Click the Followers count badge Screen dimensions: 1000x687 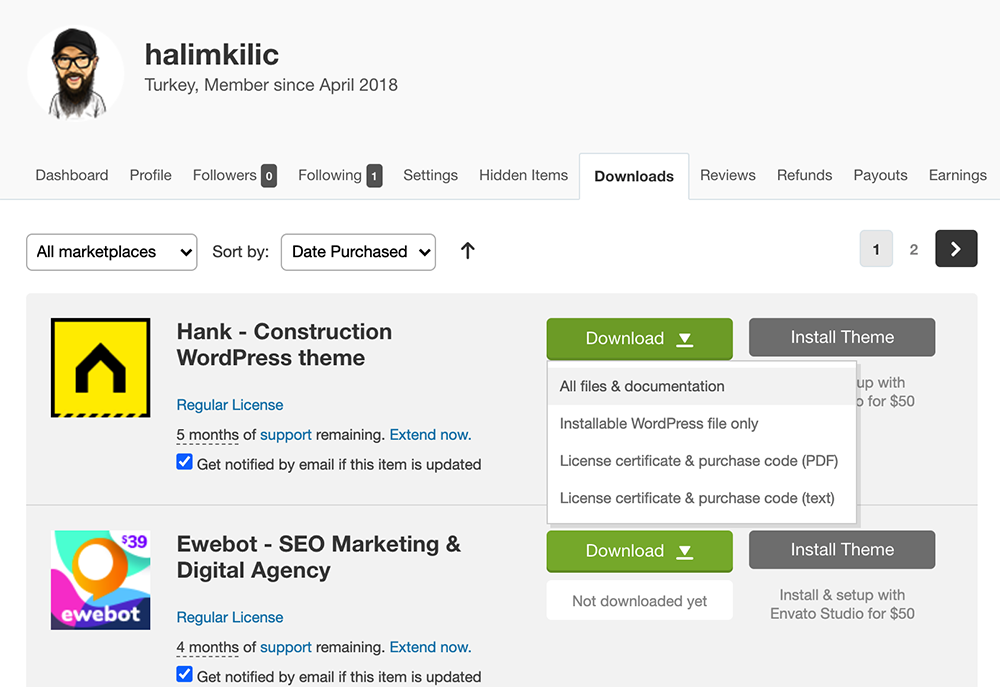(x=268, y=175)
